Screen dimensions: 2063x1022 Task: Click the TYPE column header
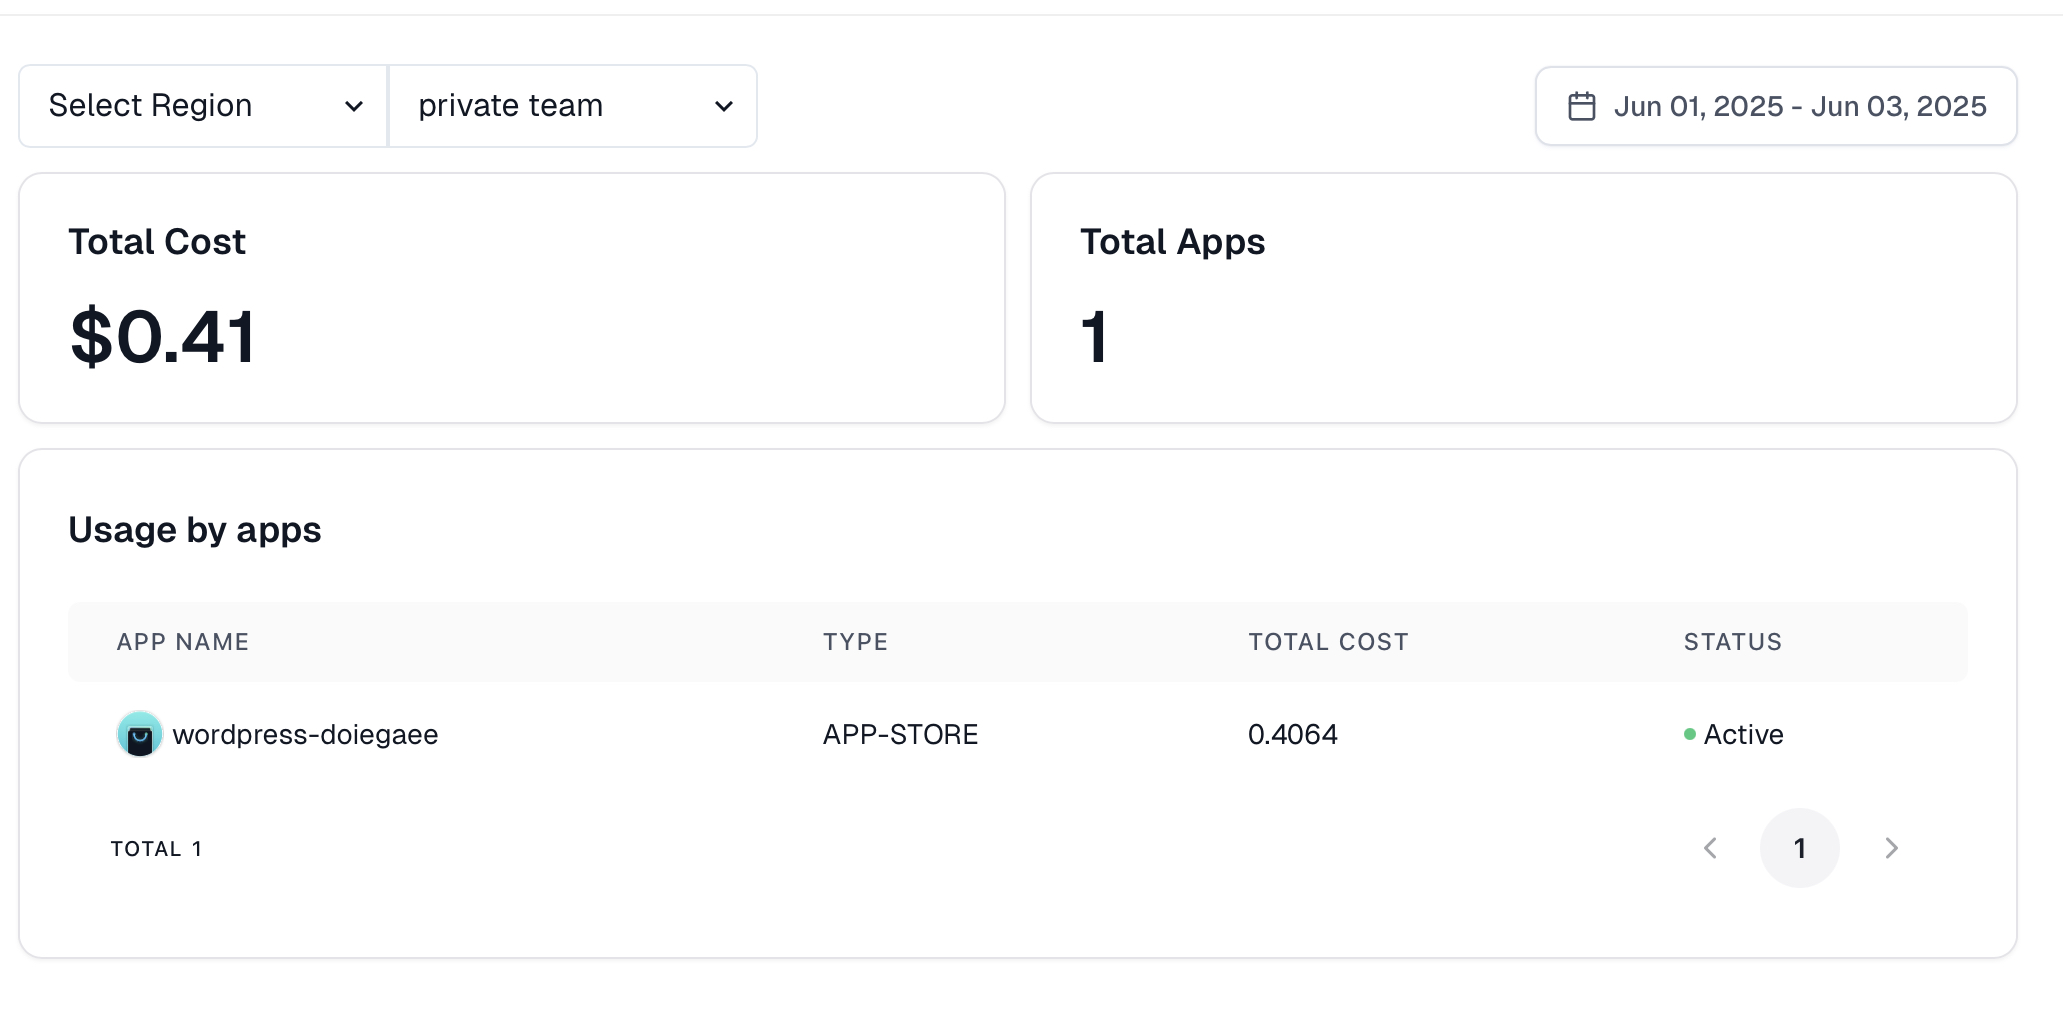pyautogui.click(x=855, y=642)
